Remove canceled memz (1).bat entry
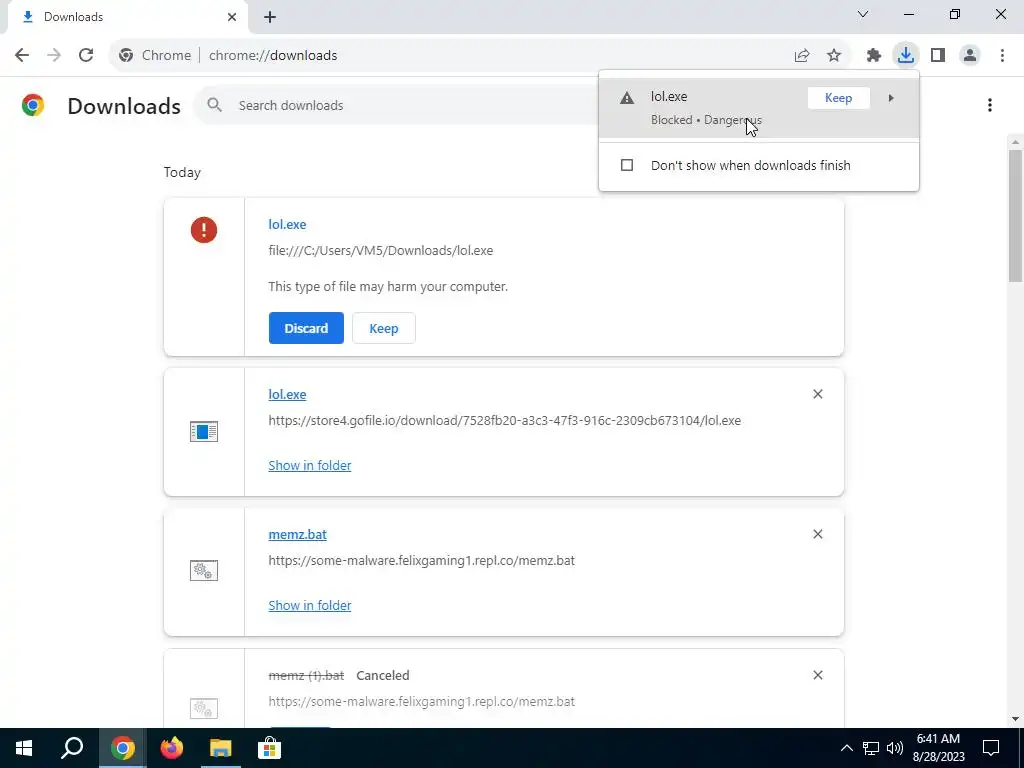The width and height of the screenshot is (1024, 768). (x=818, y=675)
